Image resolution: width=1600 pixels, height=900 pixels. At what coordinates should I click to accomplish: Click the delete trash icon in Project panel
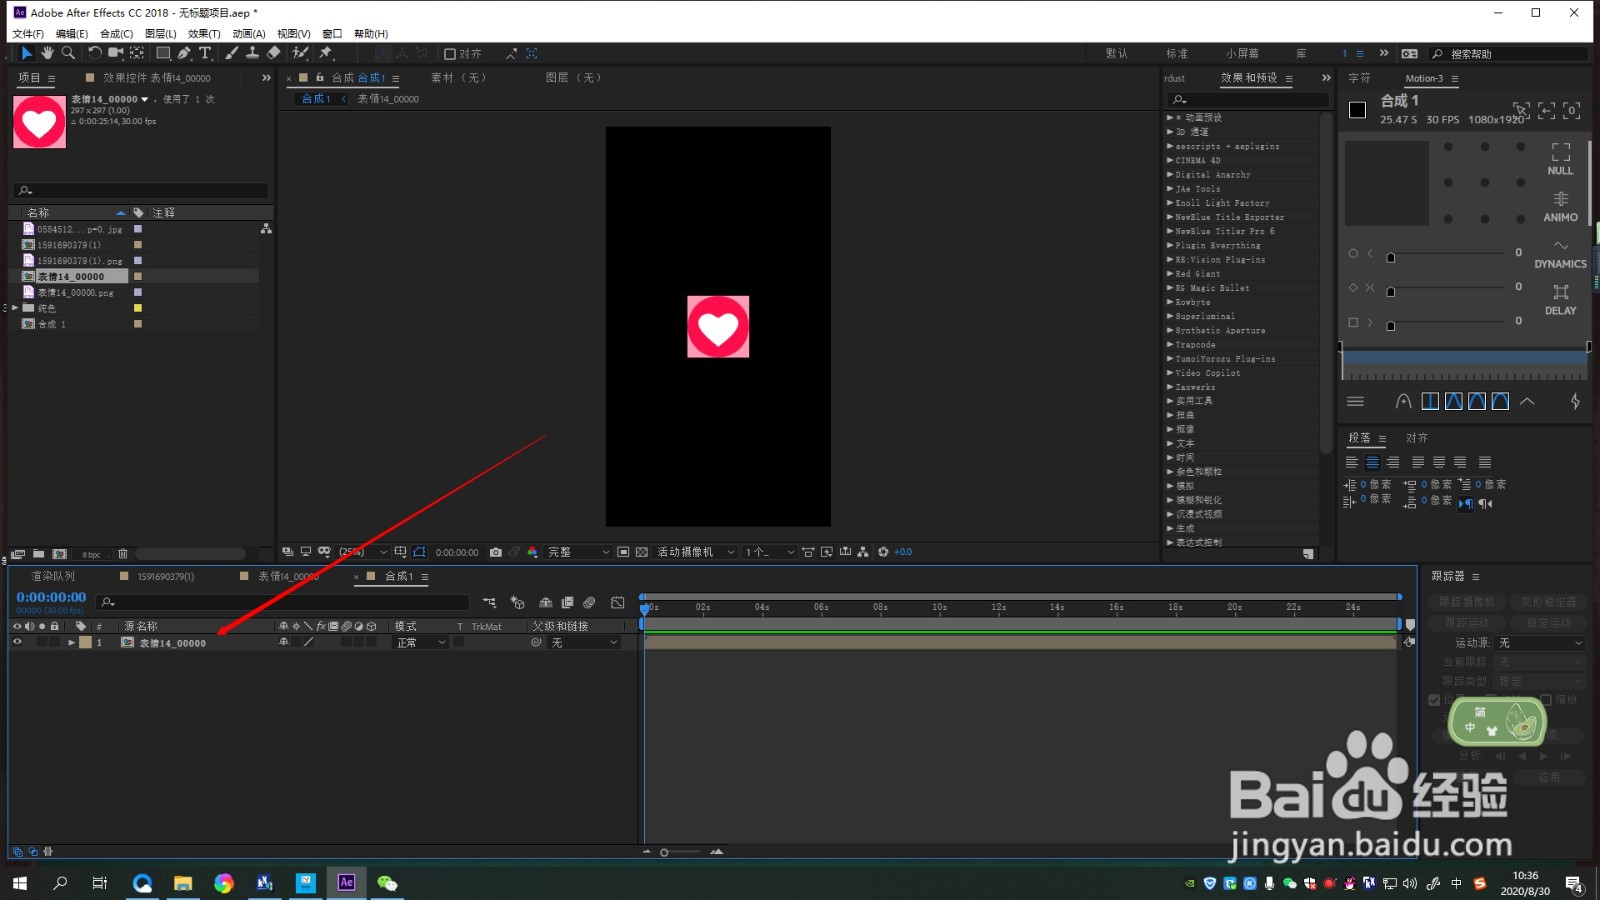(x=123, y=554)
